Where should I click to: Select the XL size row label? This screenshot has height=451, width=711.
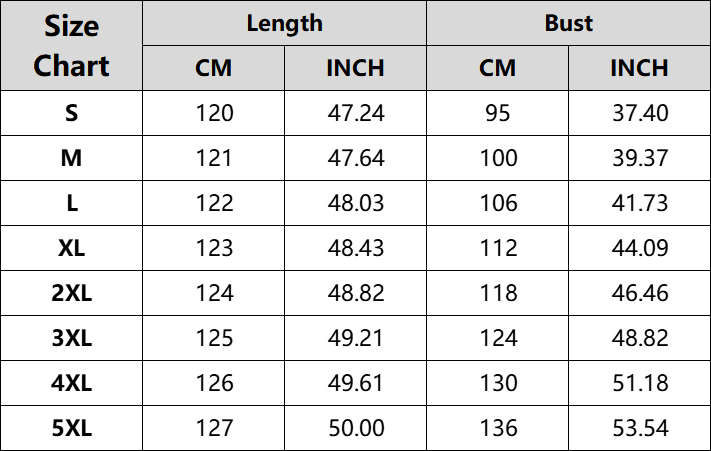pyautogui.click(x=72, y=248)
